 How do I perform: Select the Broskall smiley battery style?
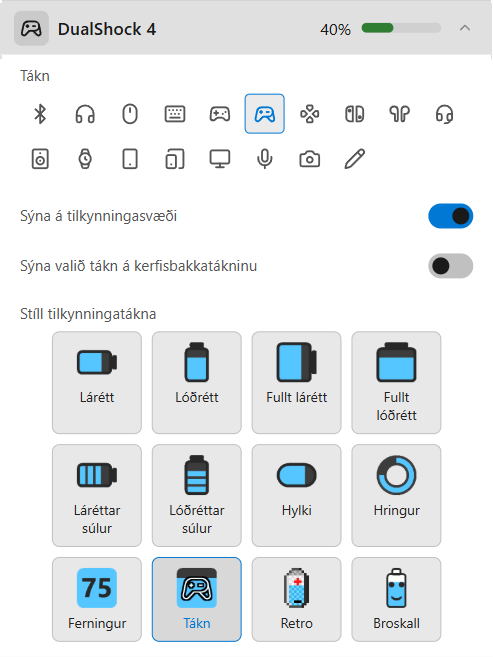point(396,599)
